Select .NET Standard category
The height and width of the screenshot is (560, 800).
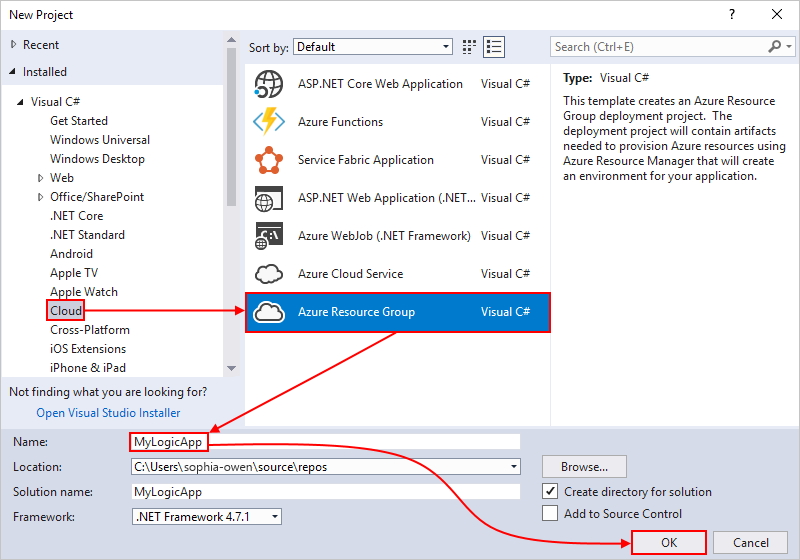87,235
